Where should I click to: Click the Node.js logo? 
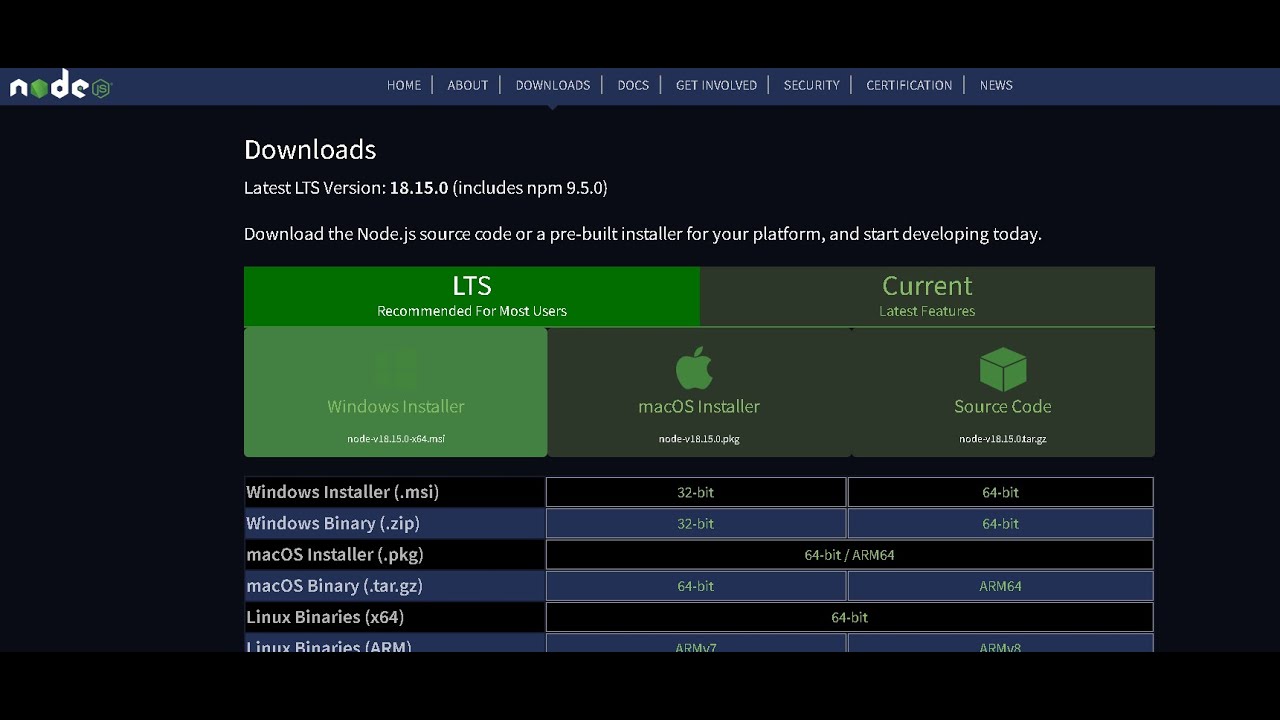point(60,86)
